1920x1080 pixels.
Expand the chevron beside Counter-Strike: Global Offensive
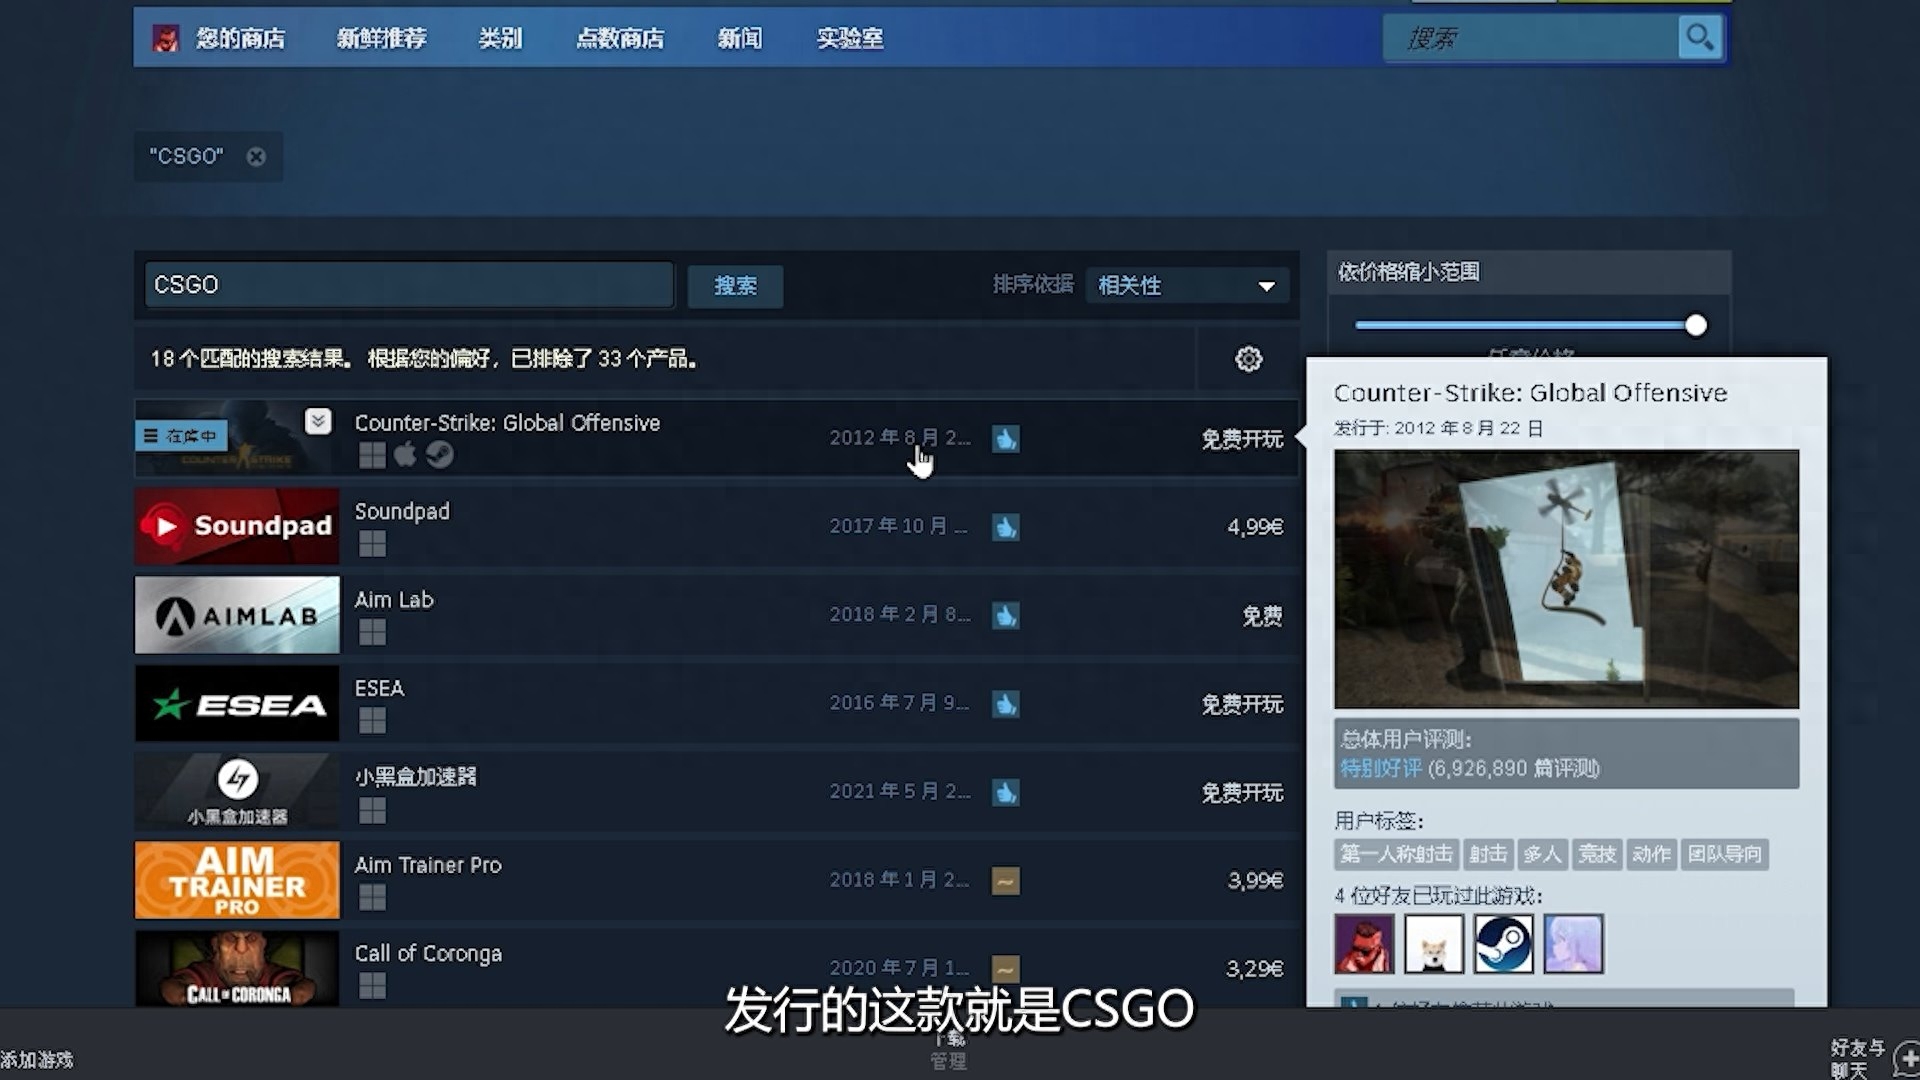[x=318, y=422]
